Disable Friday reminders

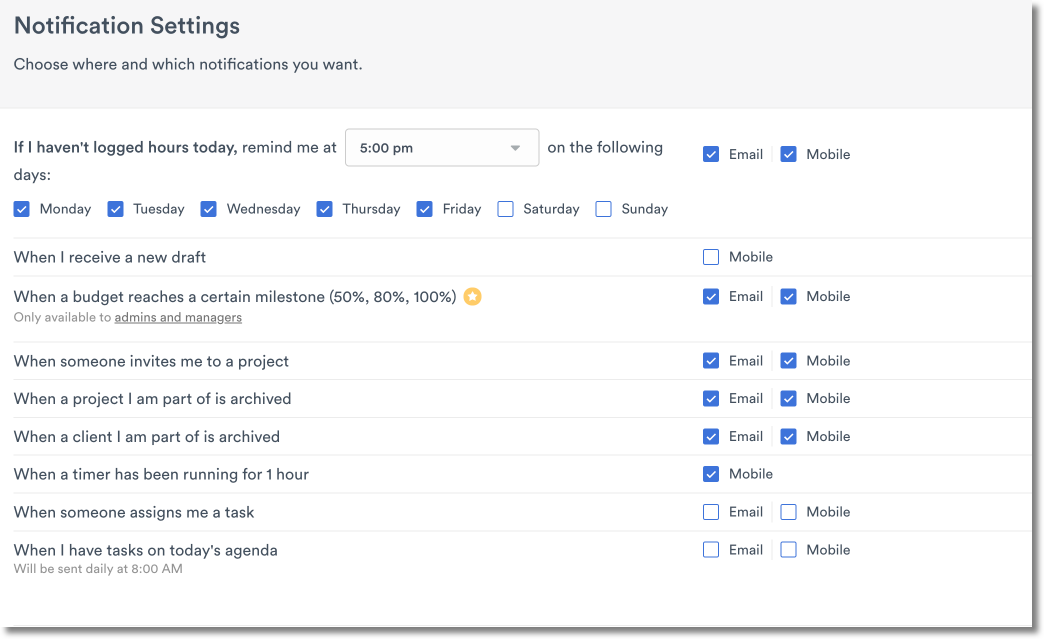coord(424,209)
